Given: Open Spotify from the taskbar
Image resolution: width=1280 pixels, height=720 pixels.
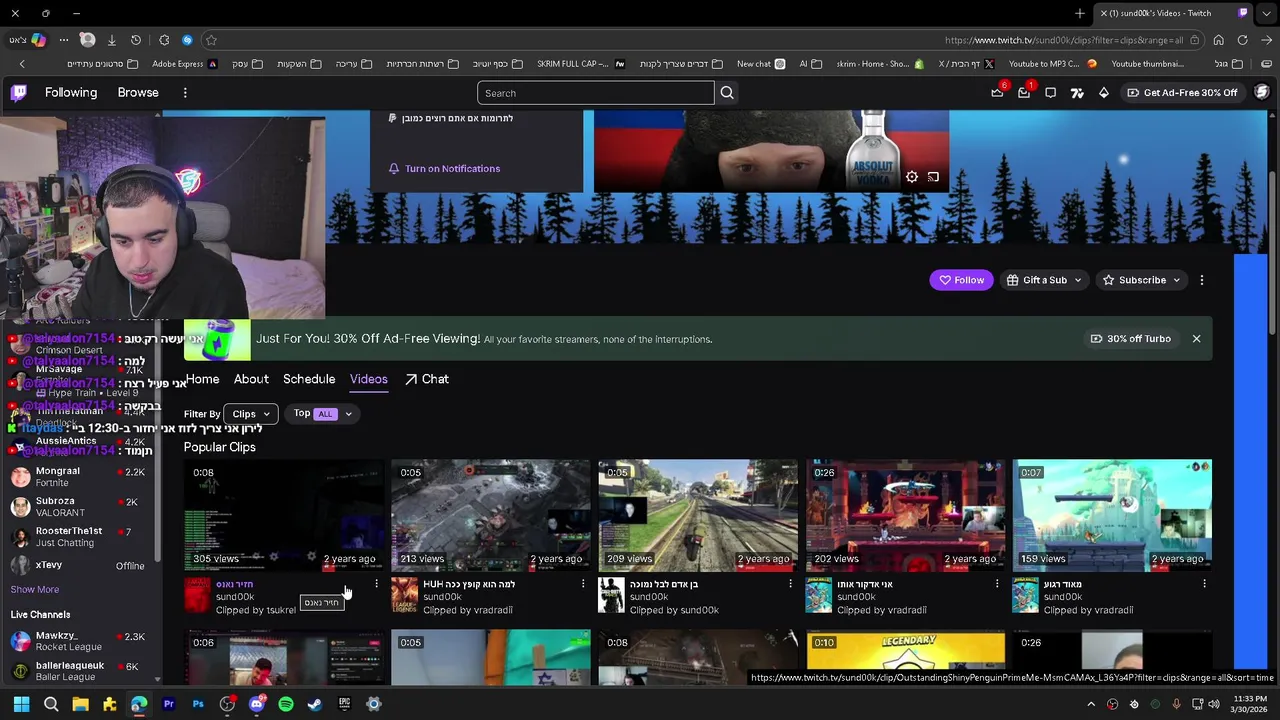Looking at the screenshot, I should (x=286, y=704).
